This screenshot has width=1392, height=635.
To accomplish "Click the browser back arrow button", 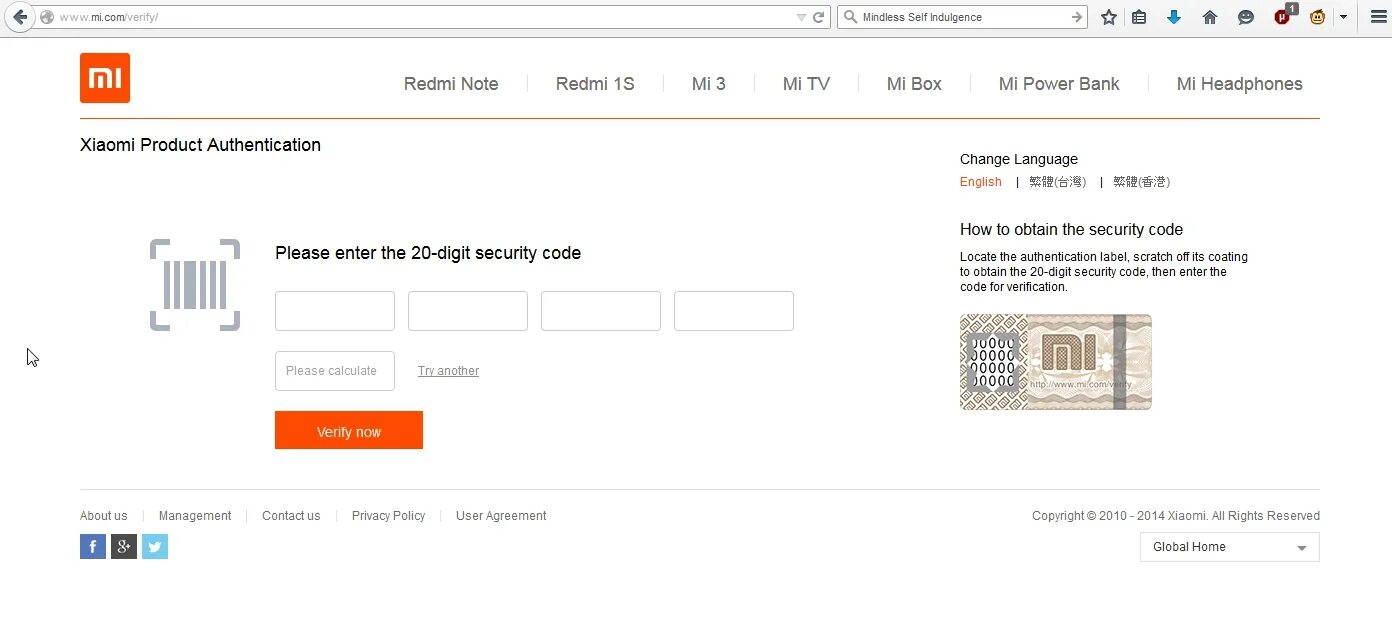I will coord(20,17).
